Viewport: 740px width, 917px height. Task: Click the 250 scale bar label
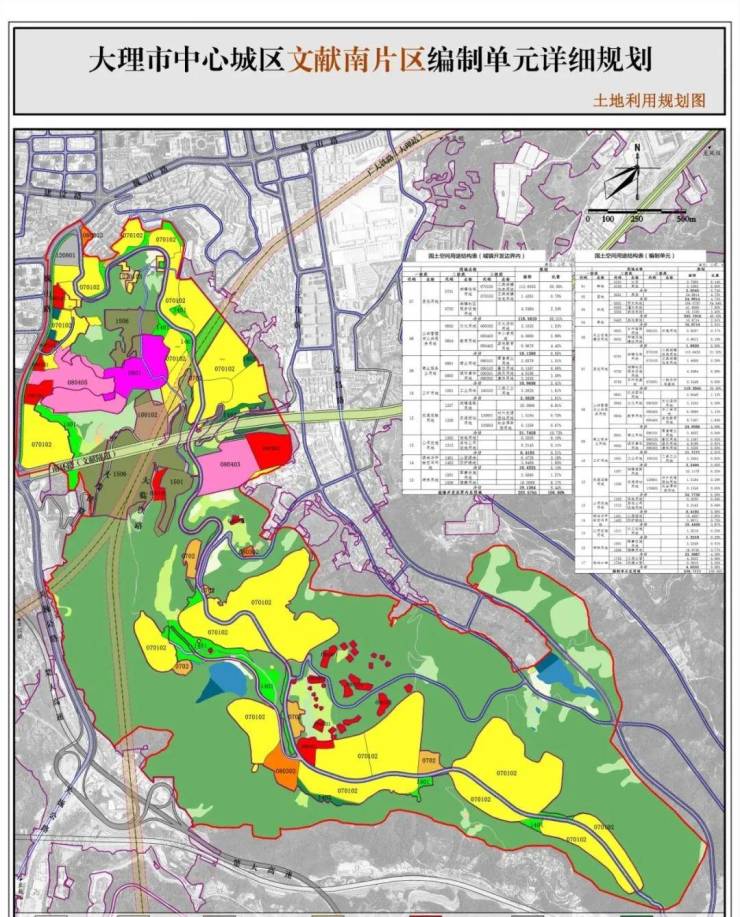point(637,219)
